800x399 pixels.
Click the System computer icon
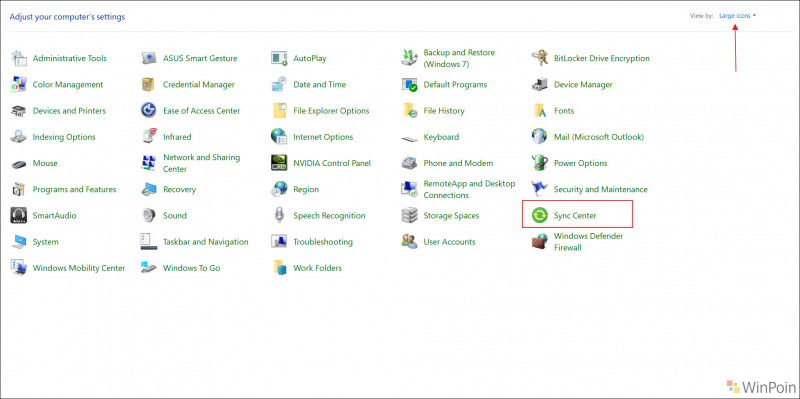click(19, 242)
